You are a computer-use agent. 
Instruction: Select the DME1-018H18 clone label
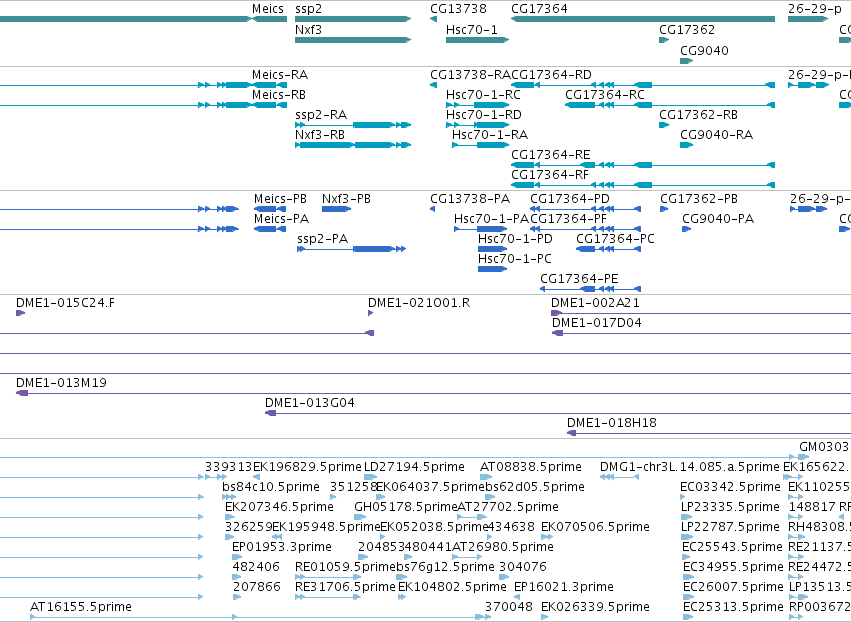point(612,423)
